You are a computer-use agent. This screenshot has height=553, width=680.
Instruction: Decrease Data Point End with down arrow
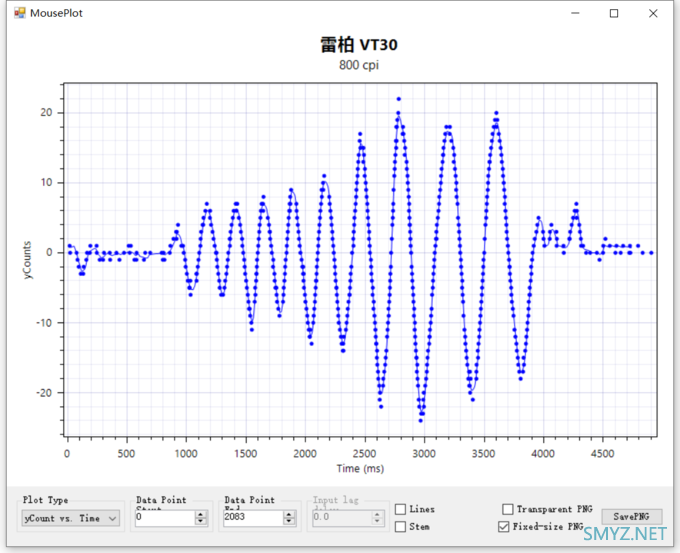click(x=289, y=521)
